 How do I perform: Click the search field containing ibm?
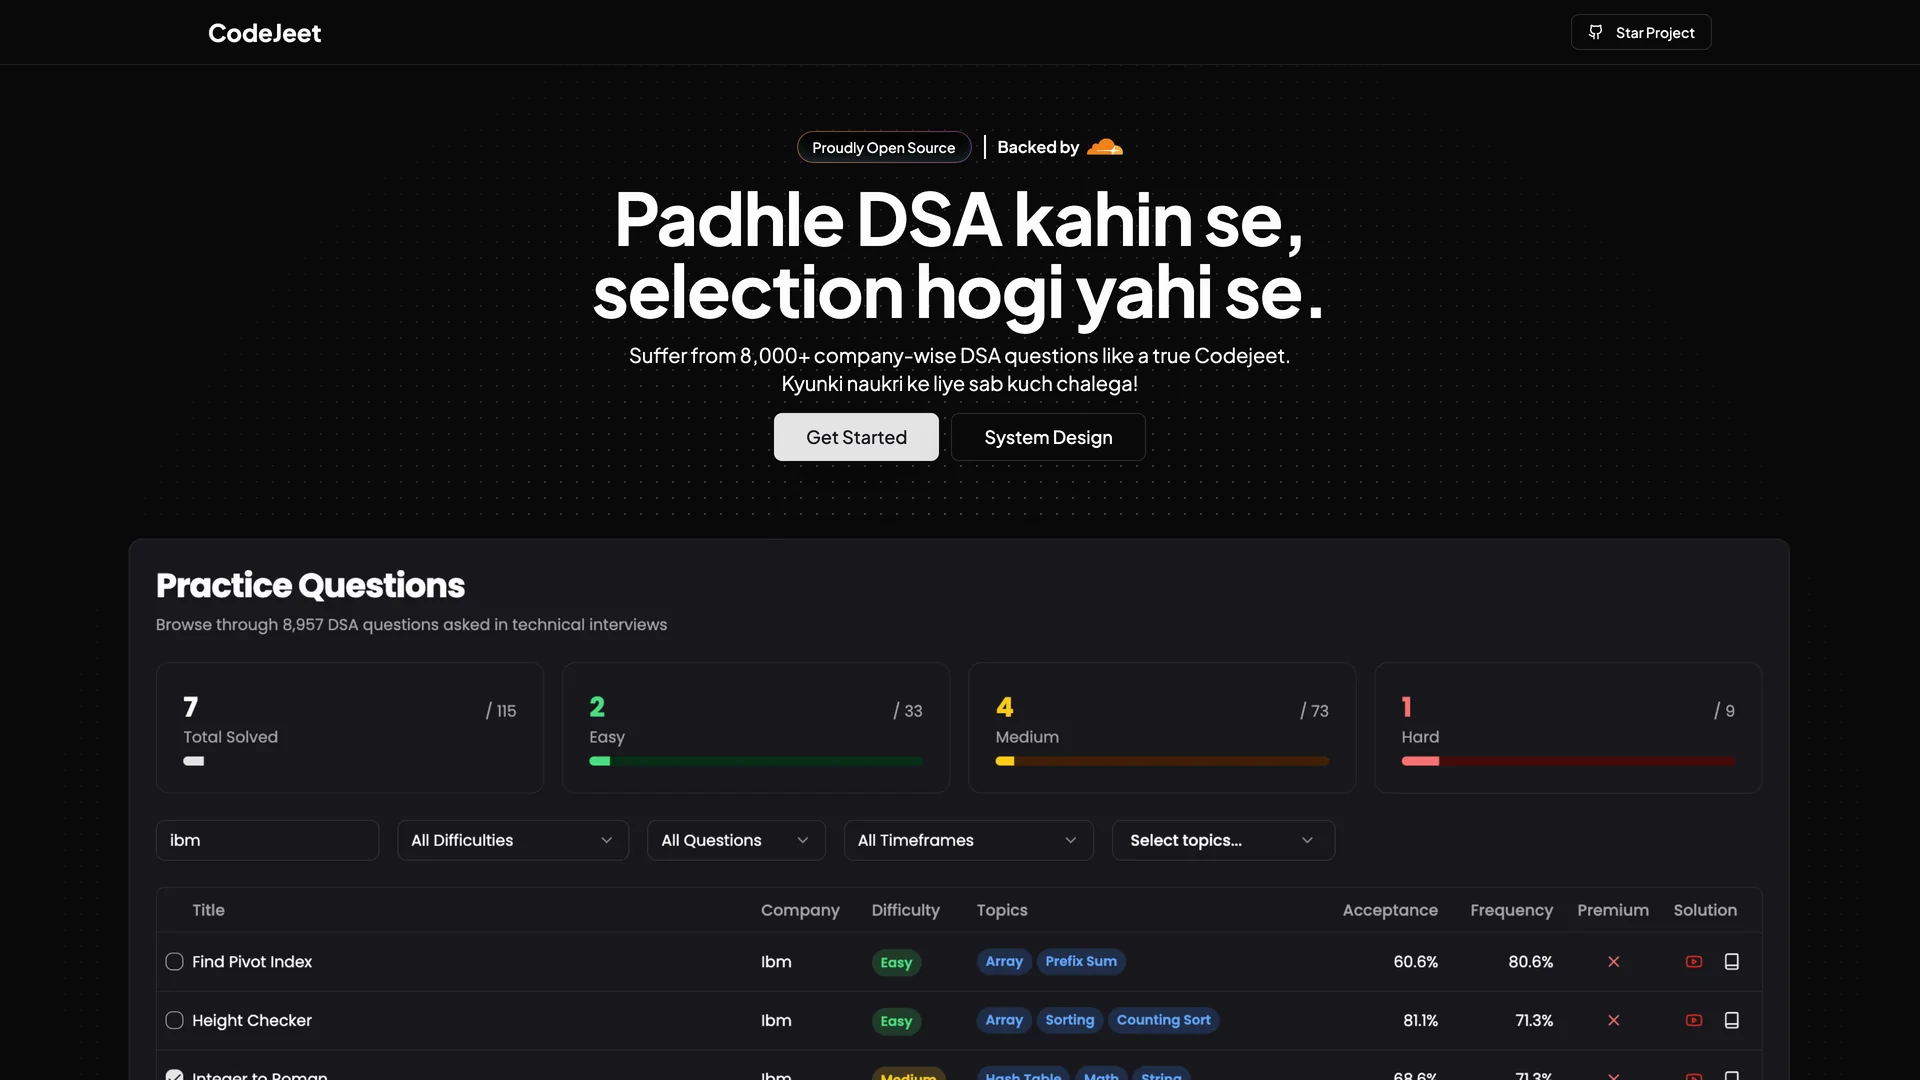tap(267, 840)
